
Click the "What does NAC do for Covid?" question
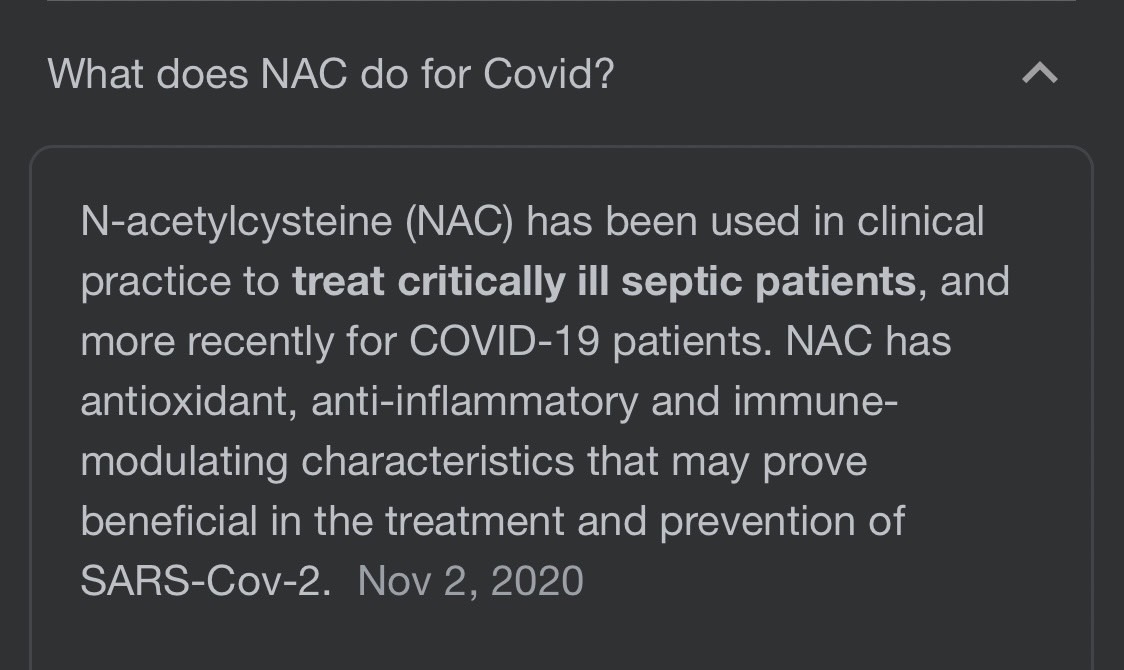coord(330,74)
